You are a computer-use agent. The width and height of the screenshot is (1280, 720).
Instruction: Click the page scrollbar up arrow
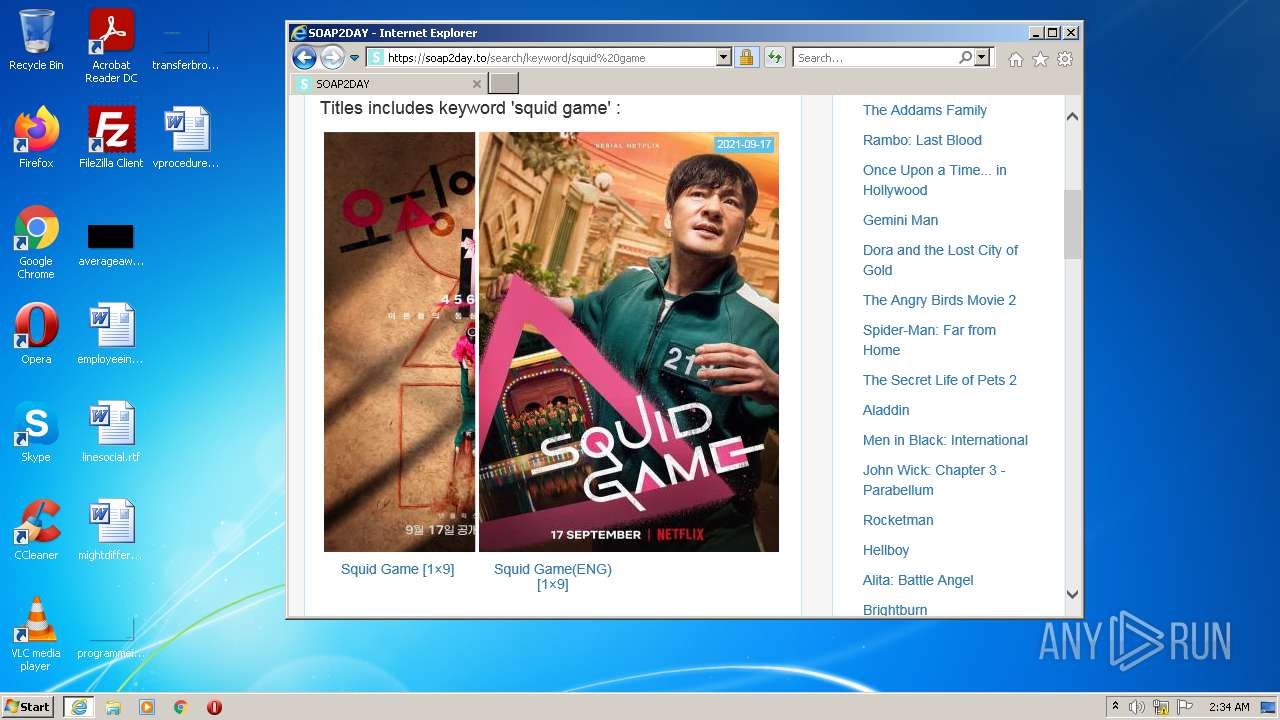1072,116
